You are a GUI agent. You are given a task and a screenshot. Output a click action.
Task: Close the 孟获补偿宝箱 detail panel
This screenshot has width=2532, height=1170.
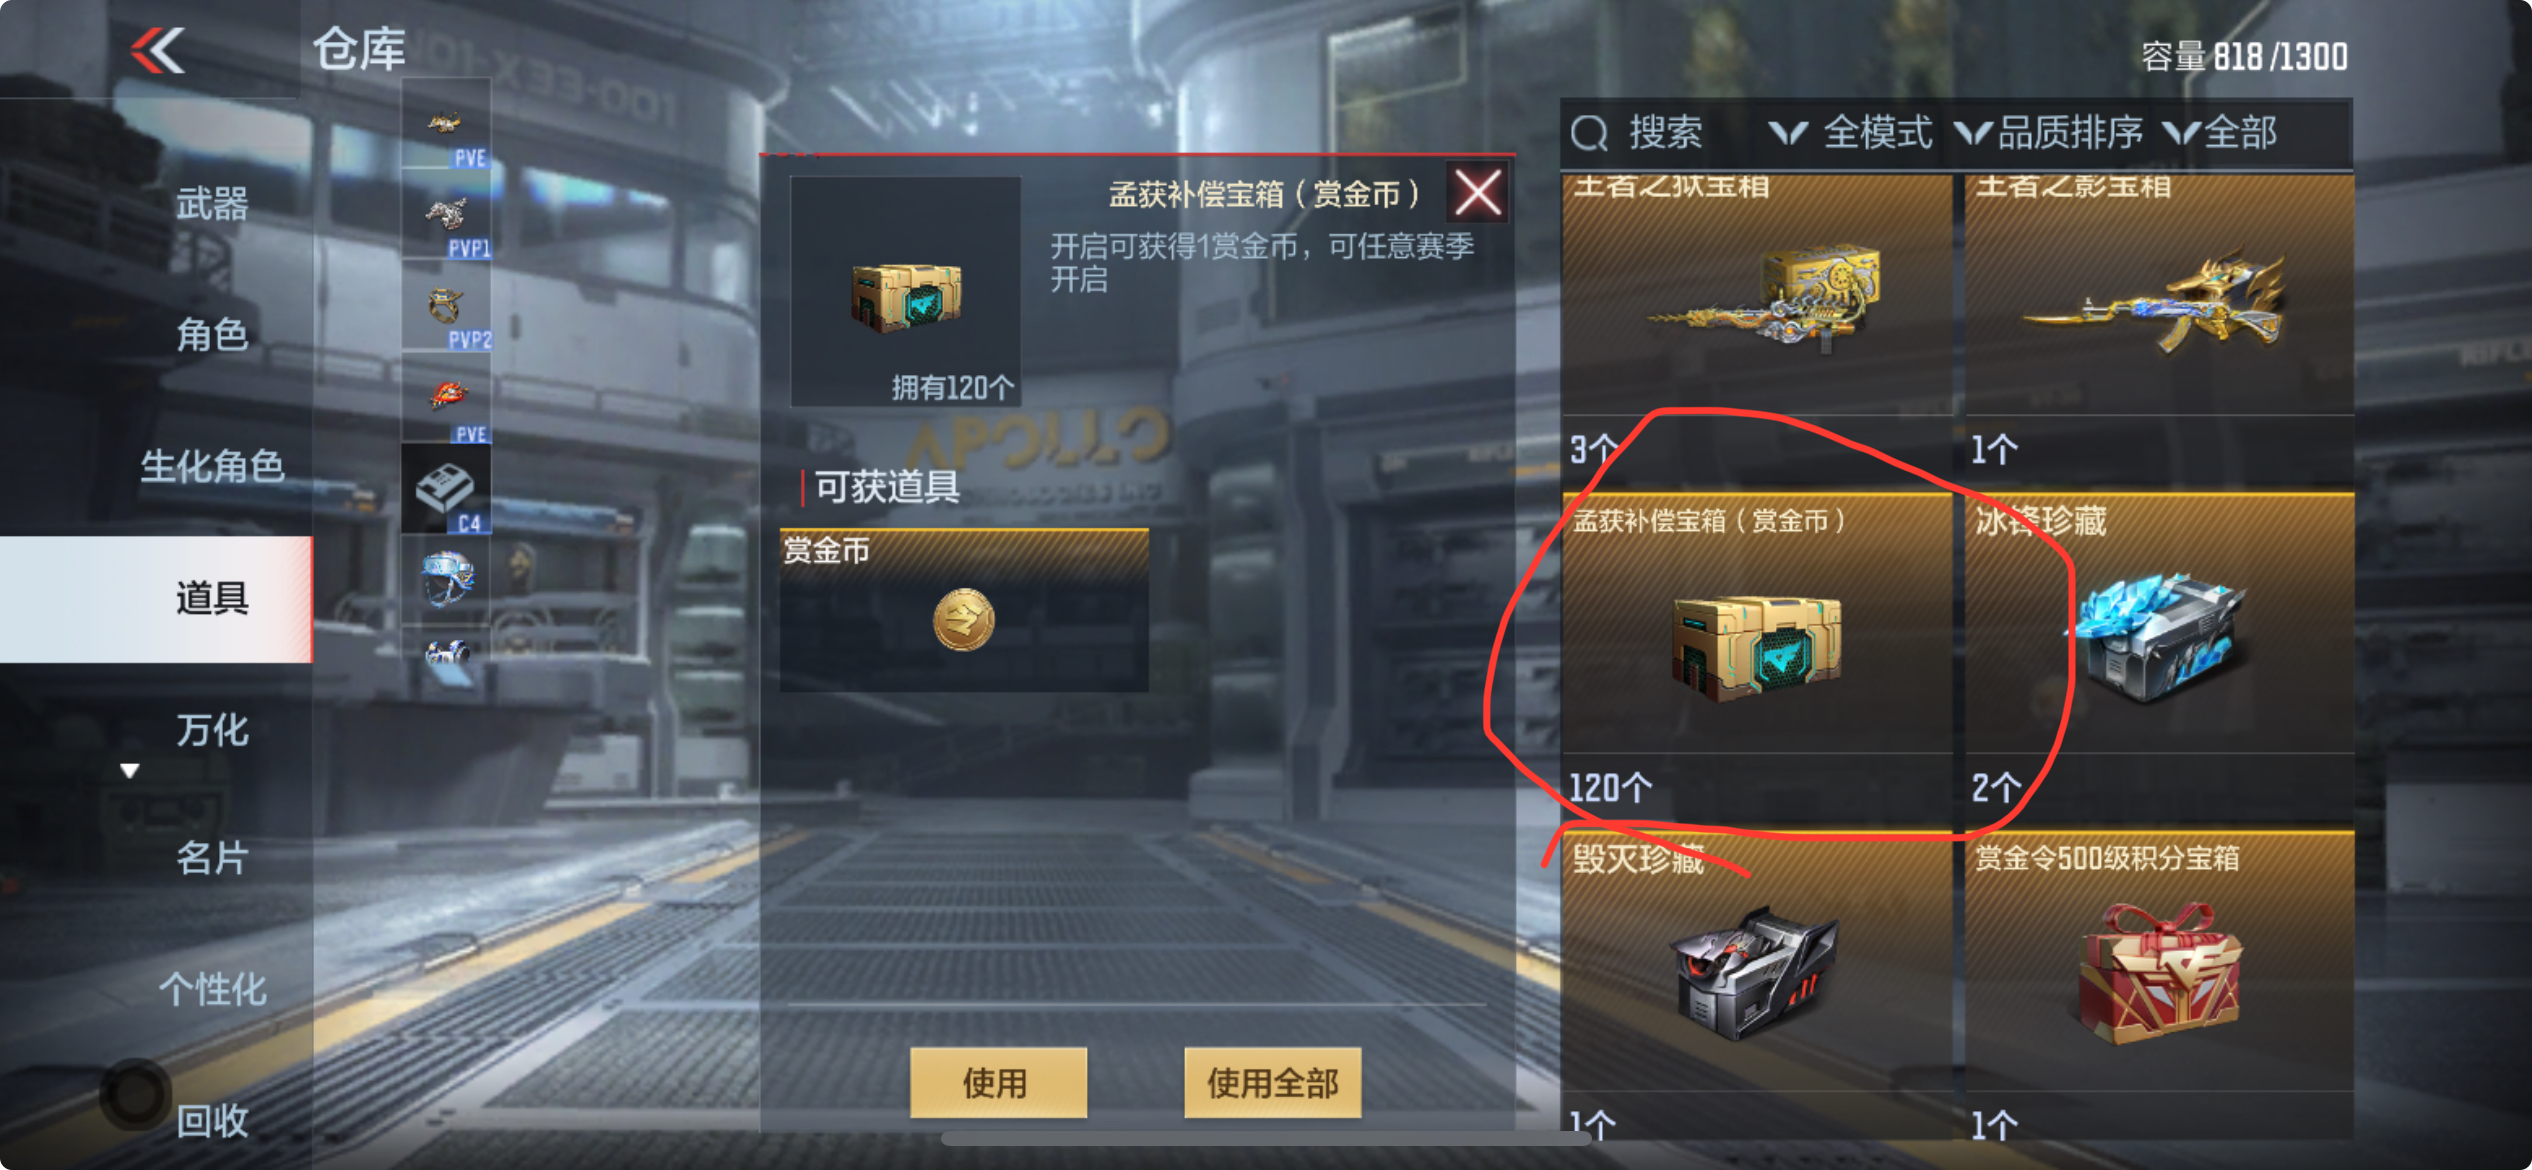1478,193
